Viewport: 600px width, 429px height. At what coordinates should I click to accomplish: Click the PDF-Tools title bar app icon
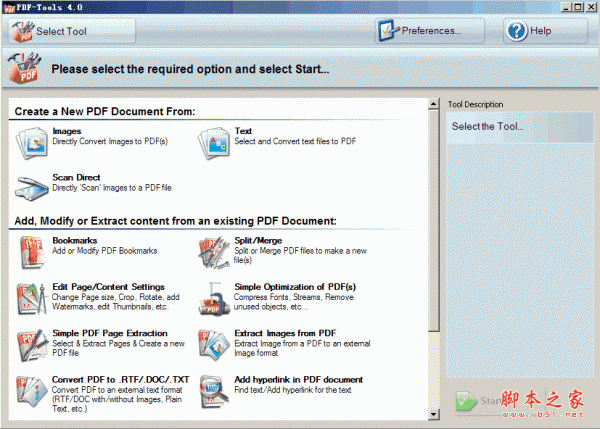[9, 8]
